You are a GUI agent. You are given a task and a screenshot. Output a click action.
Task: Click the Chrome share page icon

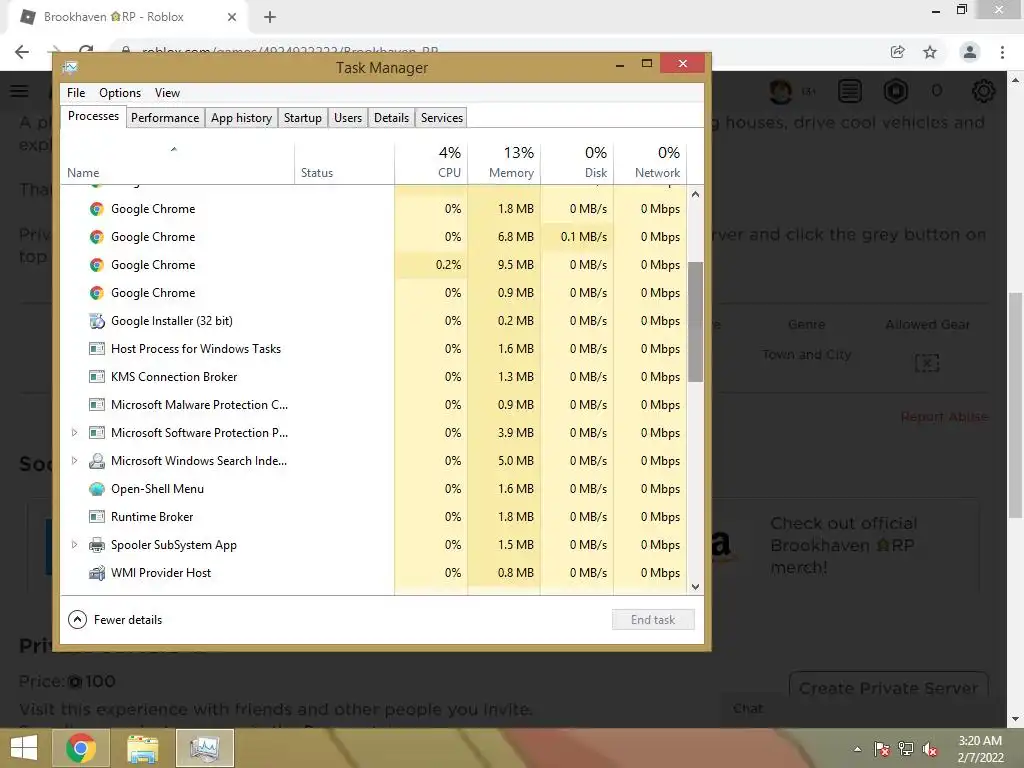click(x=897, y=52)
